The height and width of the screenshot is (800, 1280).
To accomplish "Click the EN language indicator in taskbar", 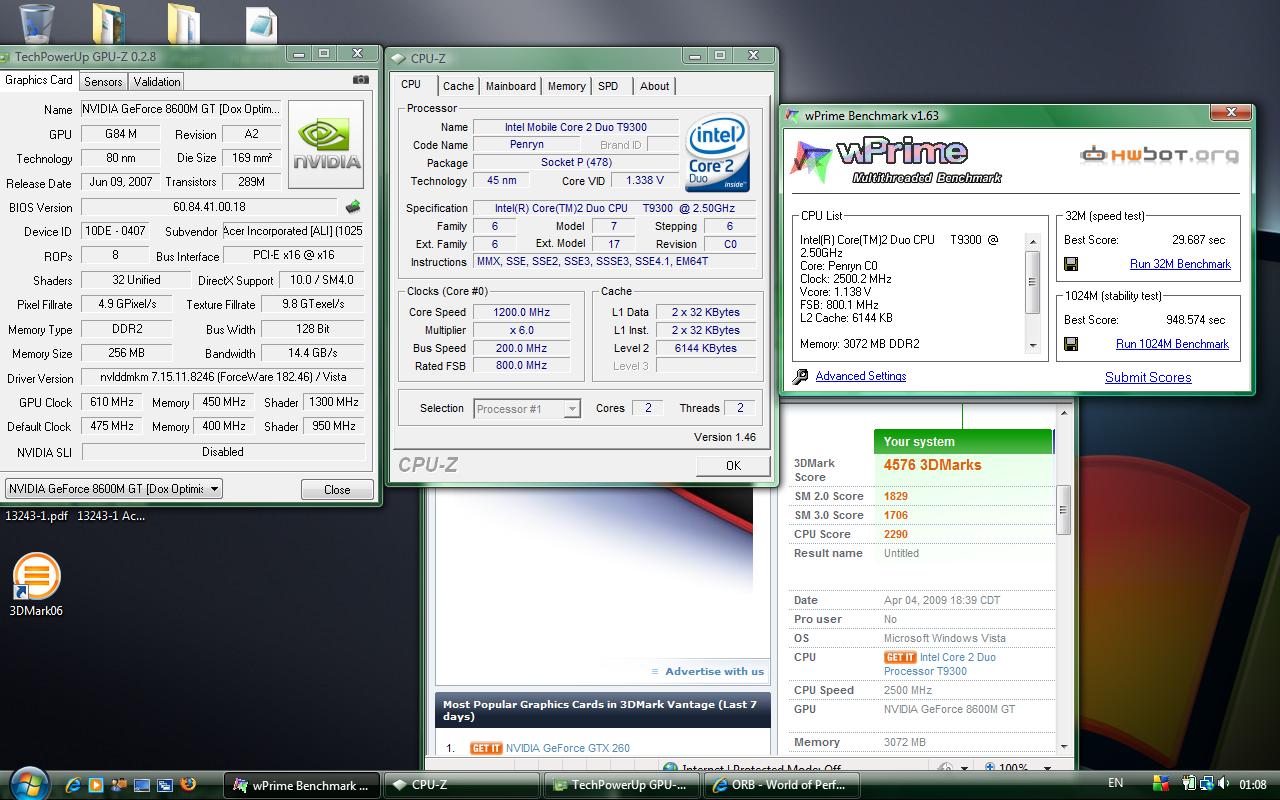I will (x=1115, y=783).
